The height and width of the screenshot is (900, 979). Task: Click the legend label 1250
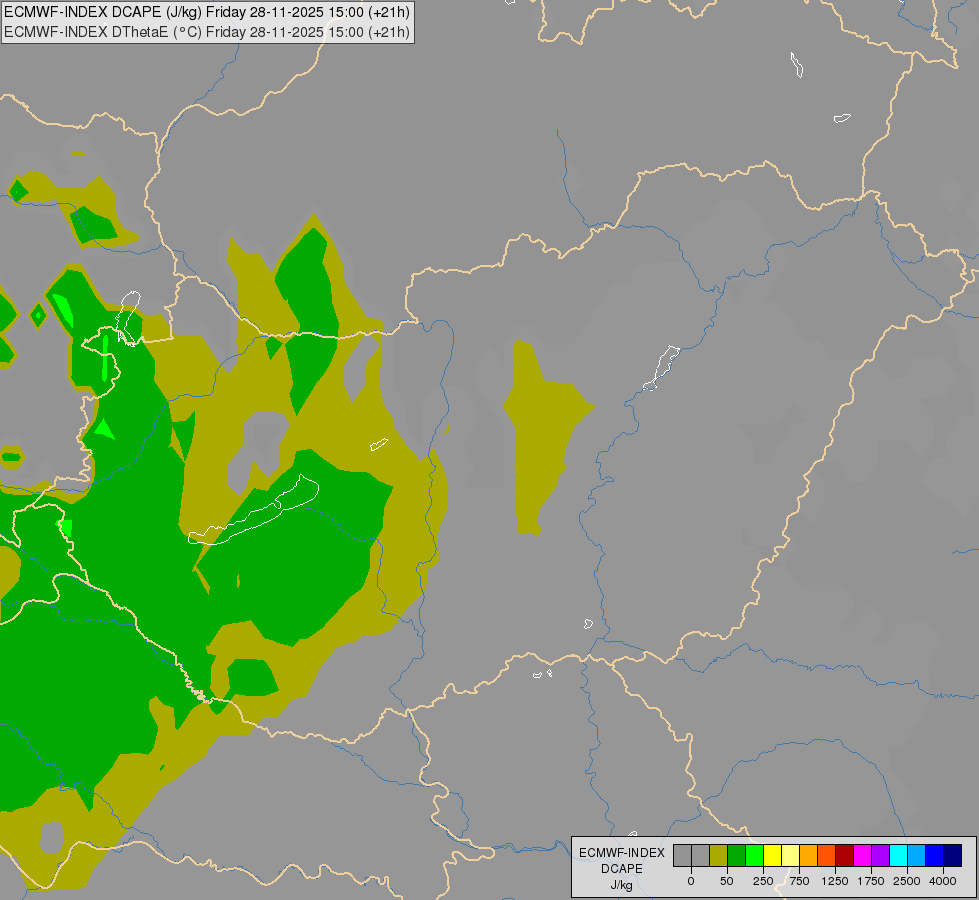(835, 881)
